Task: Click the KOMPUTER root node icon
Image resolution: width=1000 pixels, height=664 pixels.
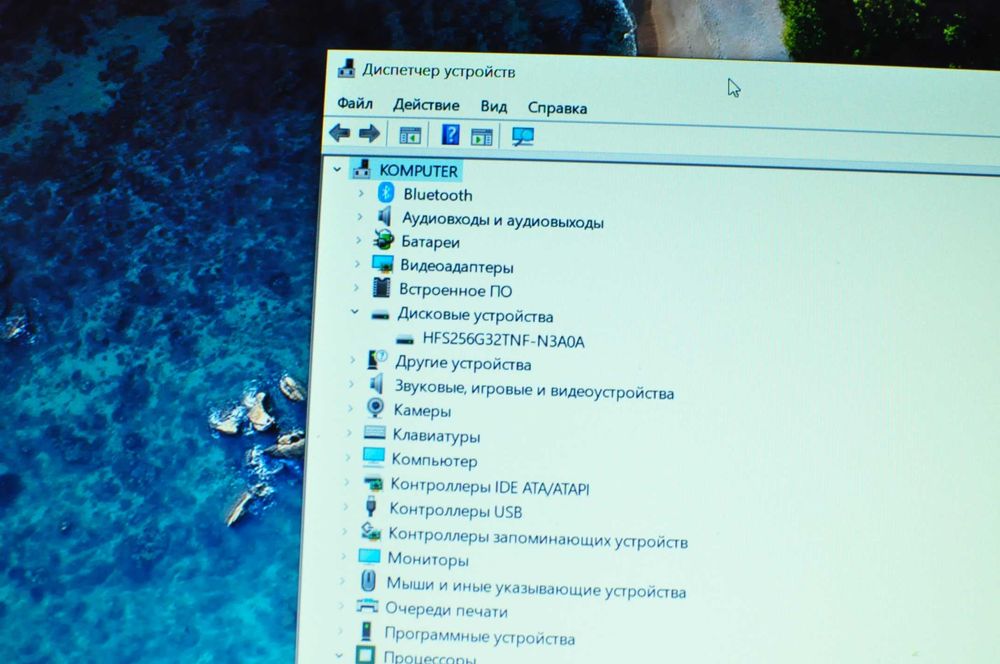Action: pyautogui.click(x=362, y=169)
